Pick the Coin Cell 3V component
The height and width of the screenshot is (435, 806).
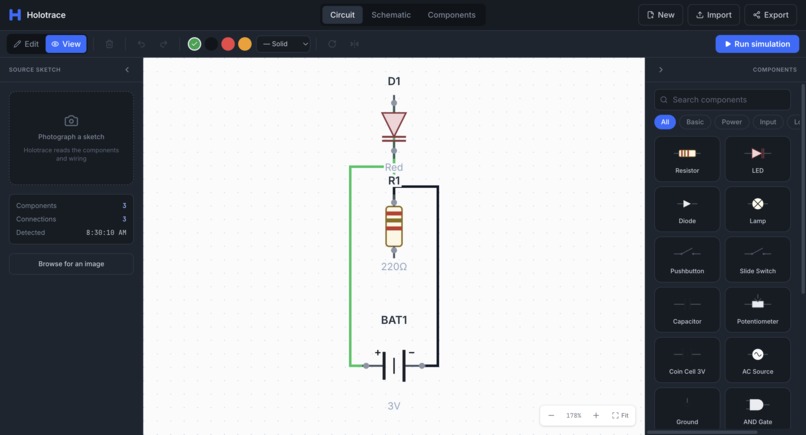tap(687, 360)
